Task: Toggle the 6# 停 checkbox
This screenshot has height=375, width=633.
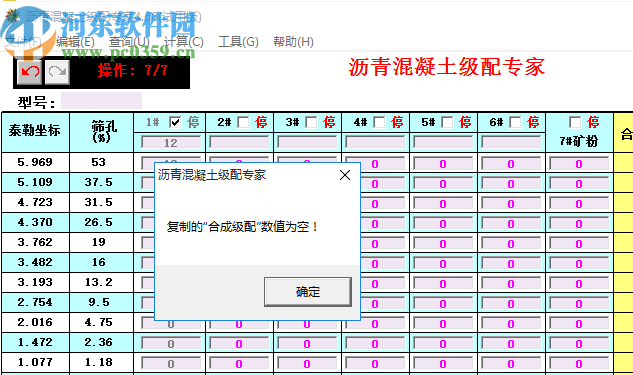Action: pyautogui.click(x=515, y=122)
